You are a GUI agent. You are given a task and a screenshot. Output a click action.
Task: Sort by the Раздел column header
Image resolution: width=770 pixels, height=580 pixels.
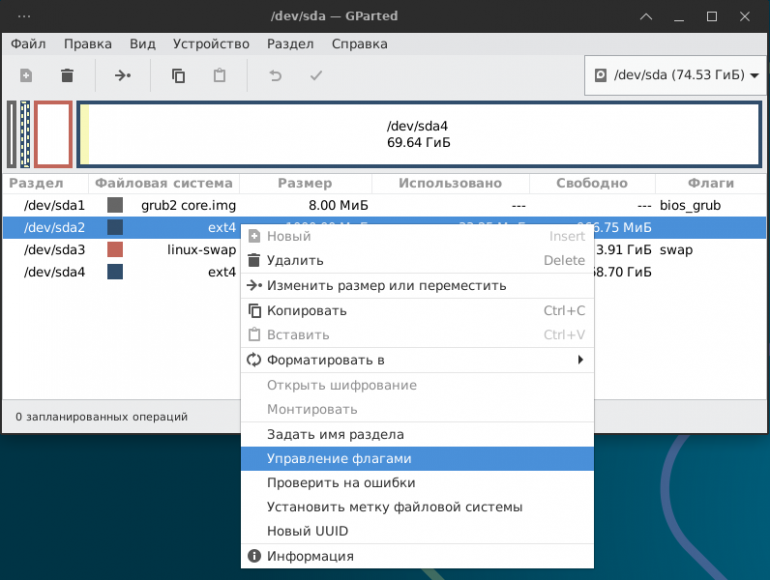pos(45,183)
